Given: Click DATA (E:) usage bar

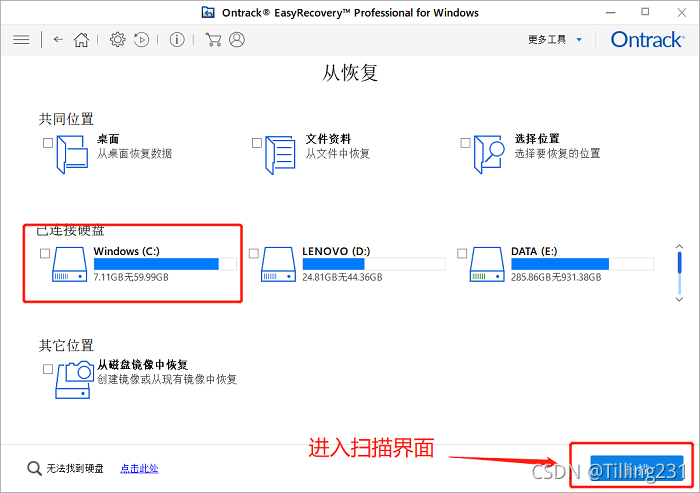Looking at the screenshot, I should click(582, 264).
